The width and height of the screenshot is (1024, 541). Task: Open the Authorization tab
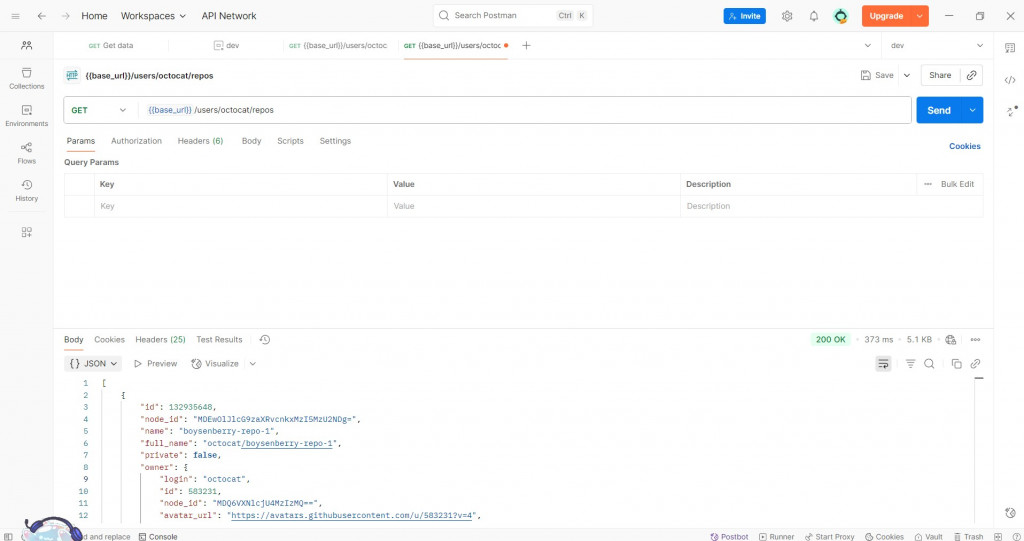click(x=136, y=140)
